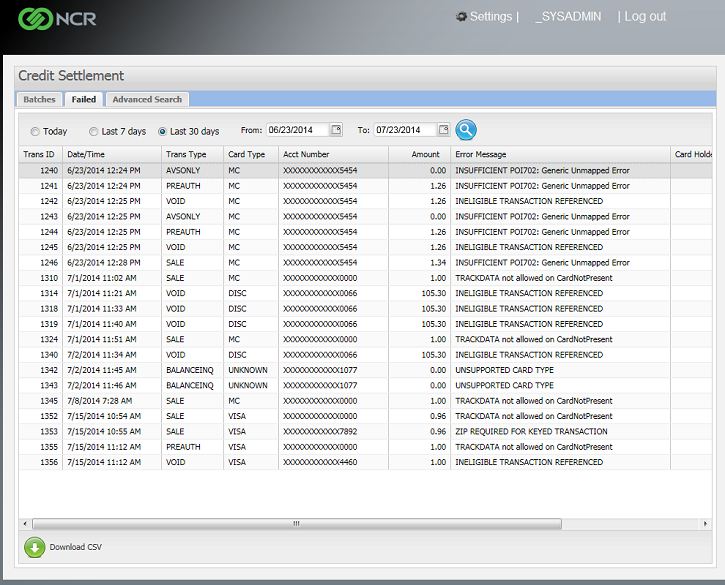This screenshot has width=725, height=585.
Task: Click the blue magnifier search icon
Action: pos(466,130)
